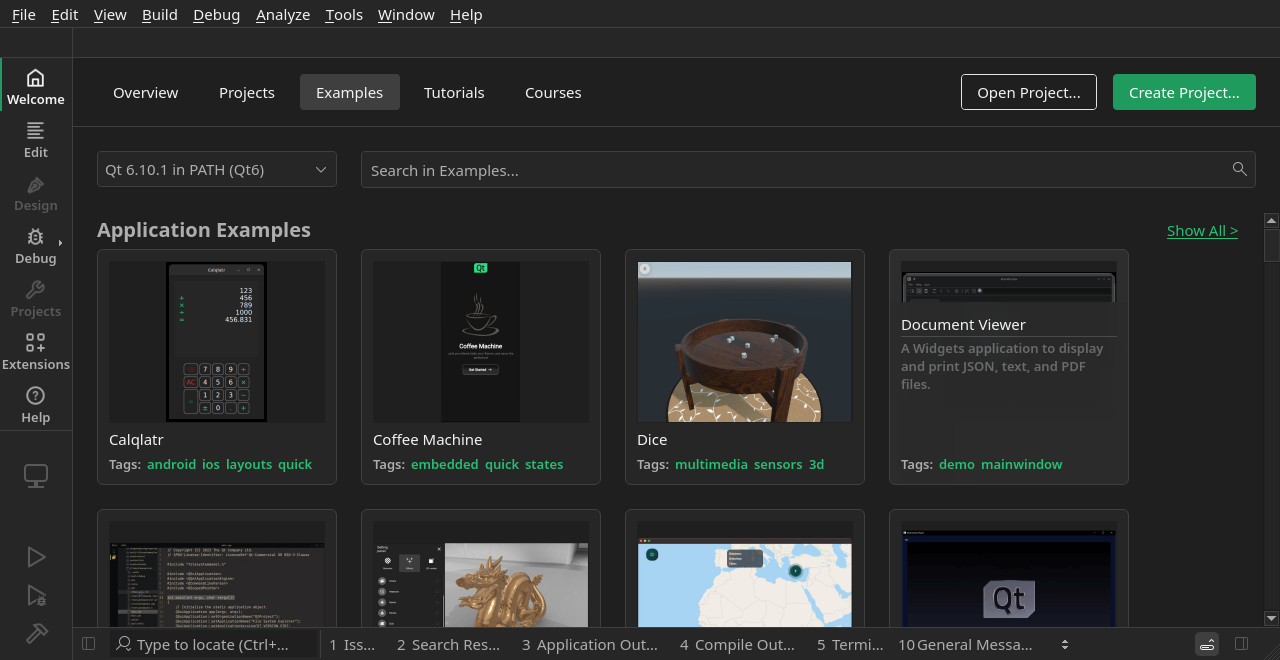Click the Start Debugging icon
The image size is (1280, 660).
coord(36,596)
